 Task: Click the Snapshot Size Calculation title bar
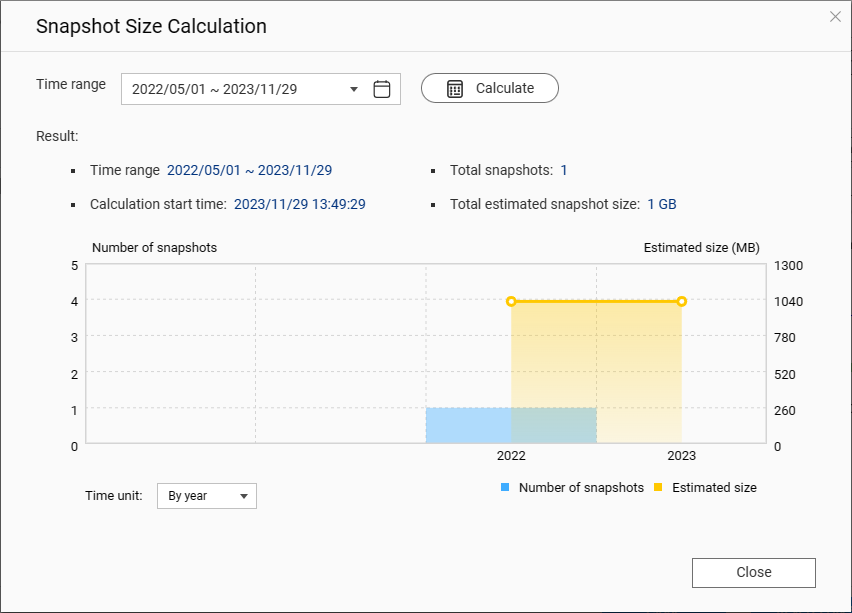tap(151, 26)
